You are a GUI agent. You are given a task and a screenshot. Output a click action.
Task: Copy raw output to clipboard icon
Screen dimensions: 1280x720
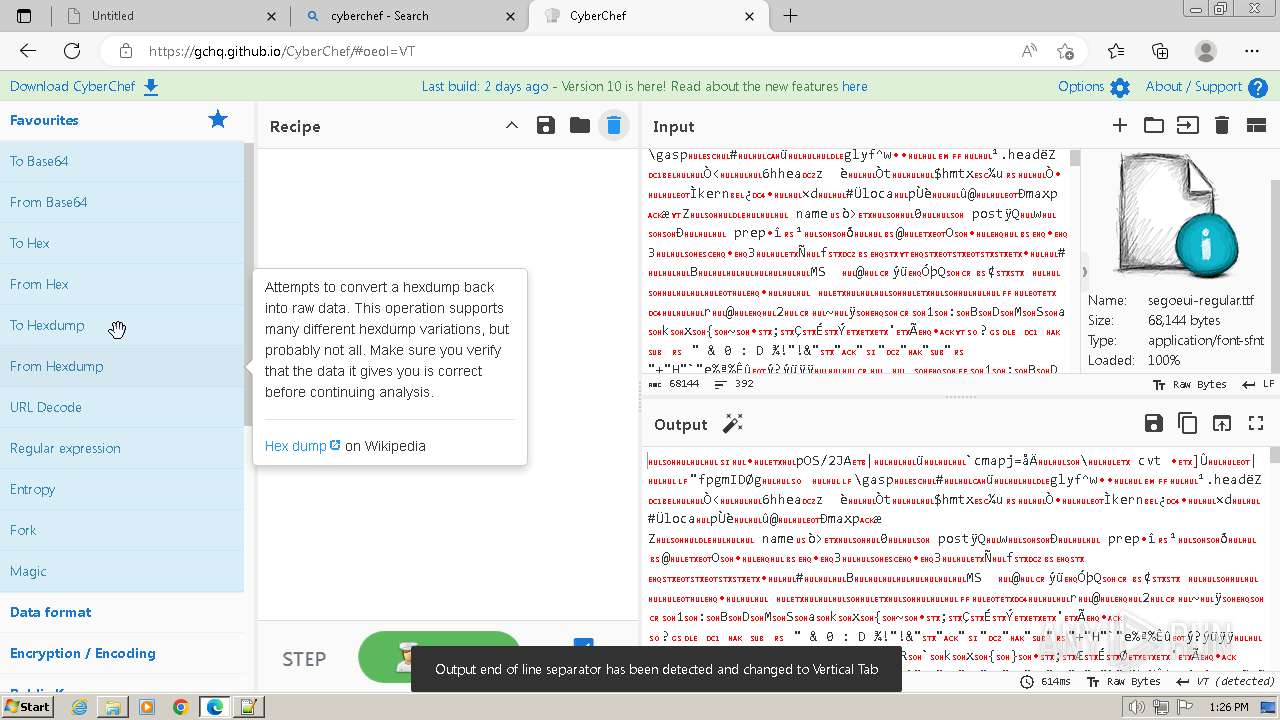point(1188,424)
